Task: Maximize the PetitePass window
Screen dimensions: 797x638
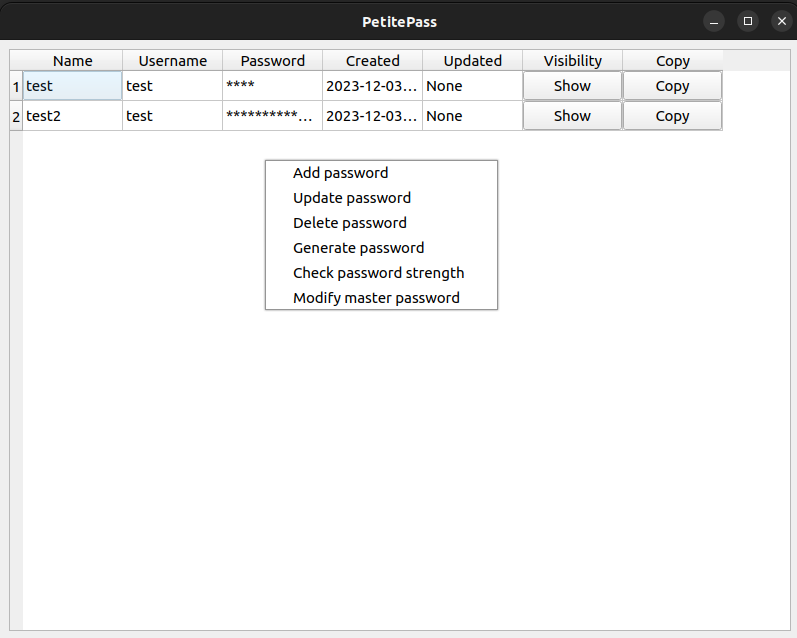Action: [748, 21]
